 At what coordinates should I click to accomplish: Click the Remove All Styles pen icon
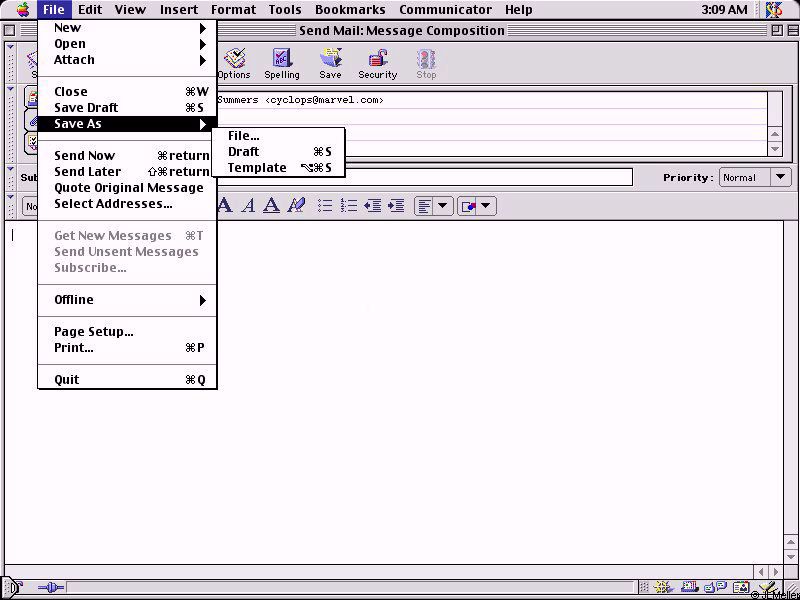(x=296, y=206)
